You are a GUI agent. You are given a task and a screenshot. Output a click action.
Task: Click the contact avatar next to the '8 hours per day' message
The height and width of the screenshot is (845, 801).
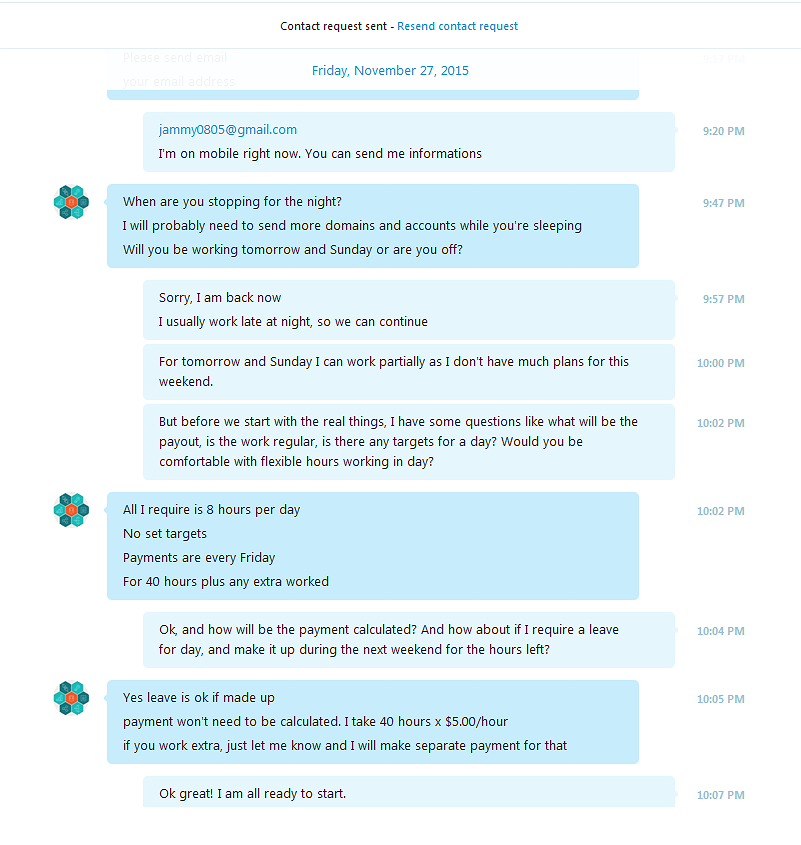click(x=71, y=510)
